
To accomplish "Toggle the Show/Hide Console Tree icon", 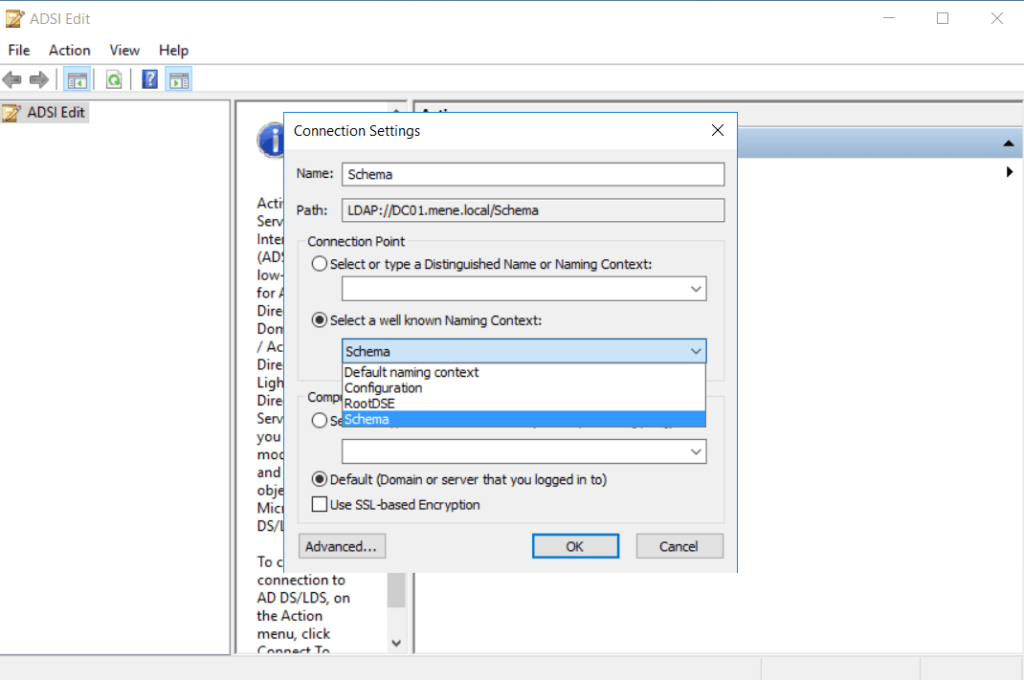I will (77, 80).
